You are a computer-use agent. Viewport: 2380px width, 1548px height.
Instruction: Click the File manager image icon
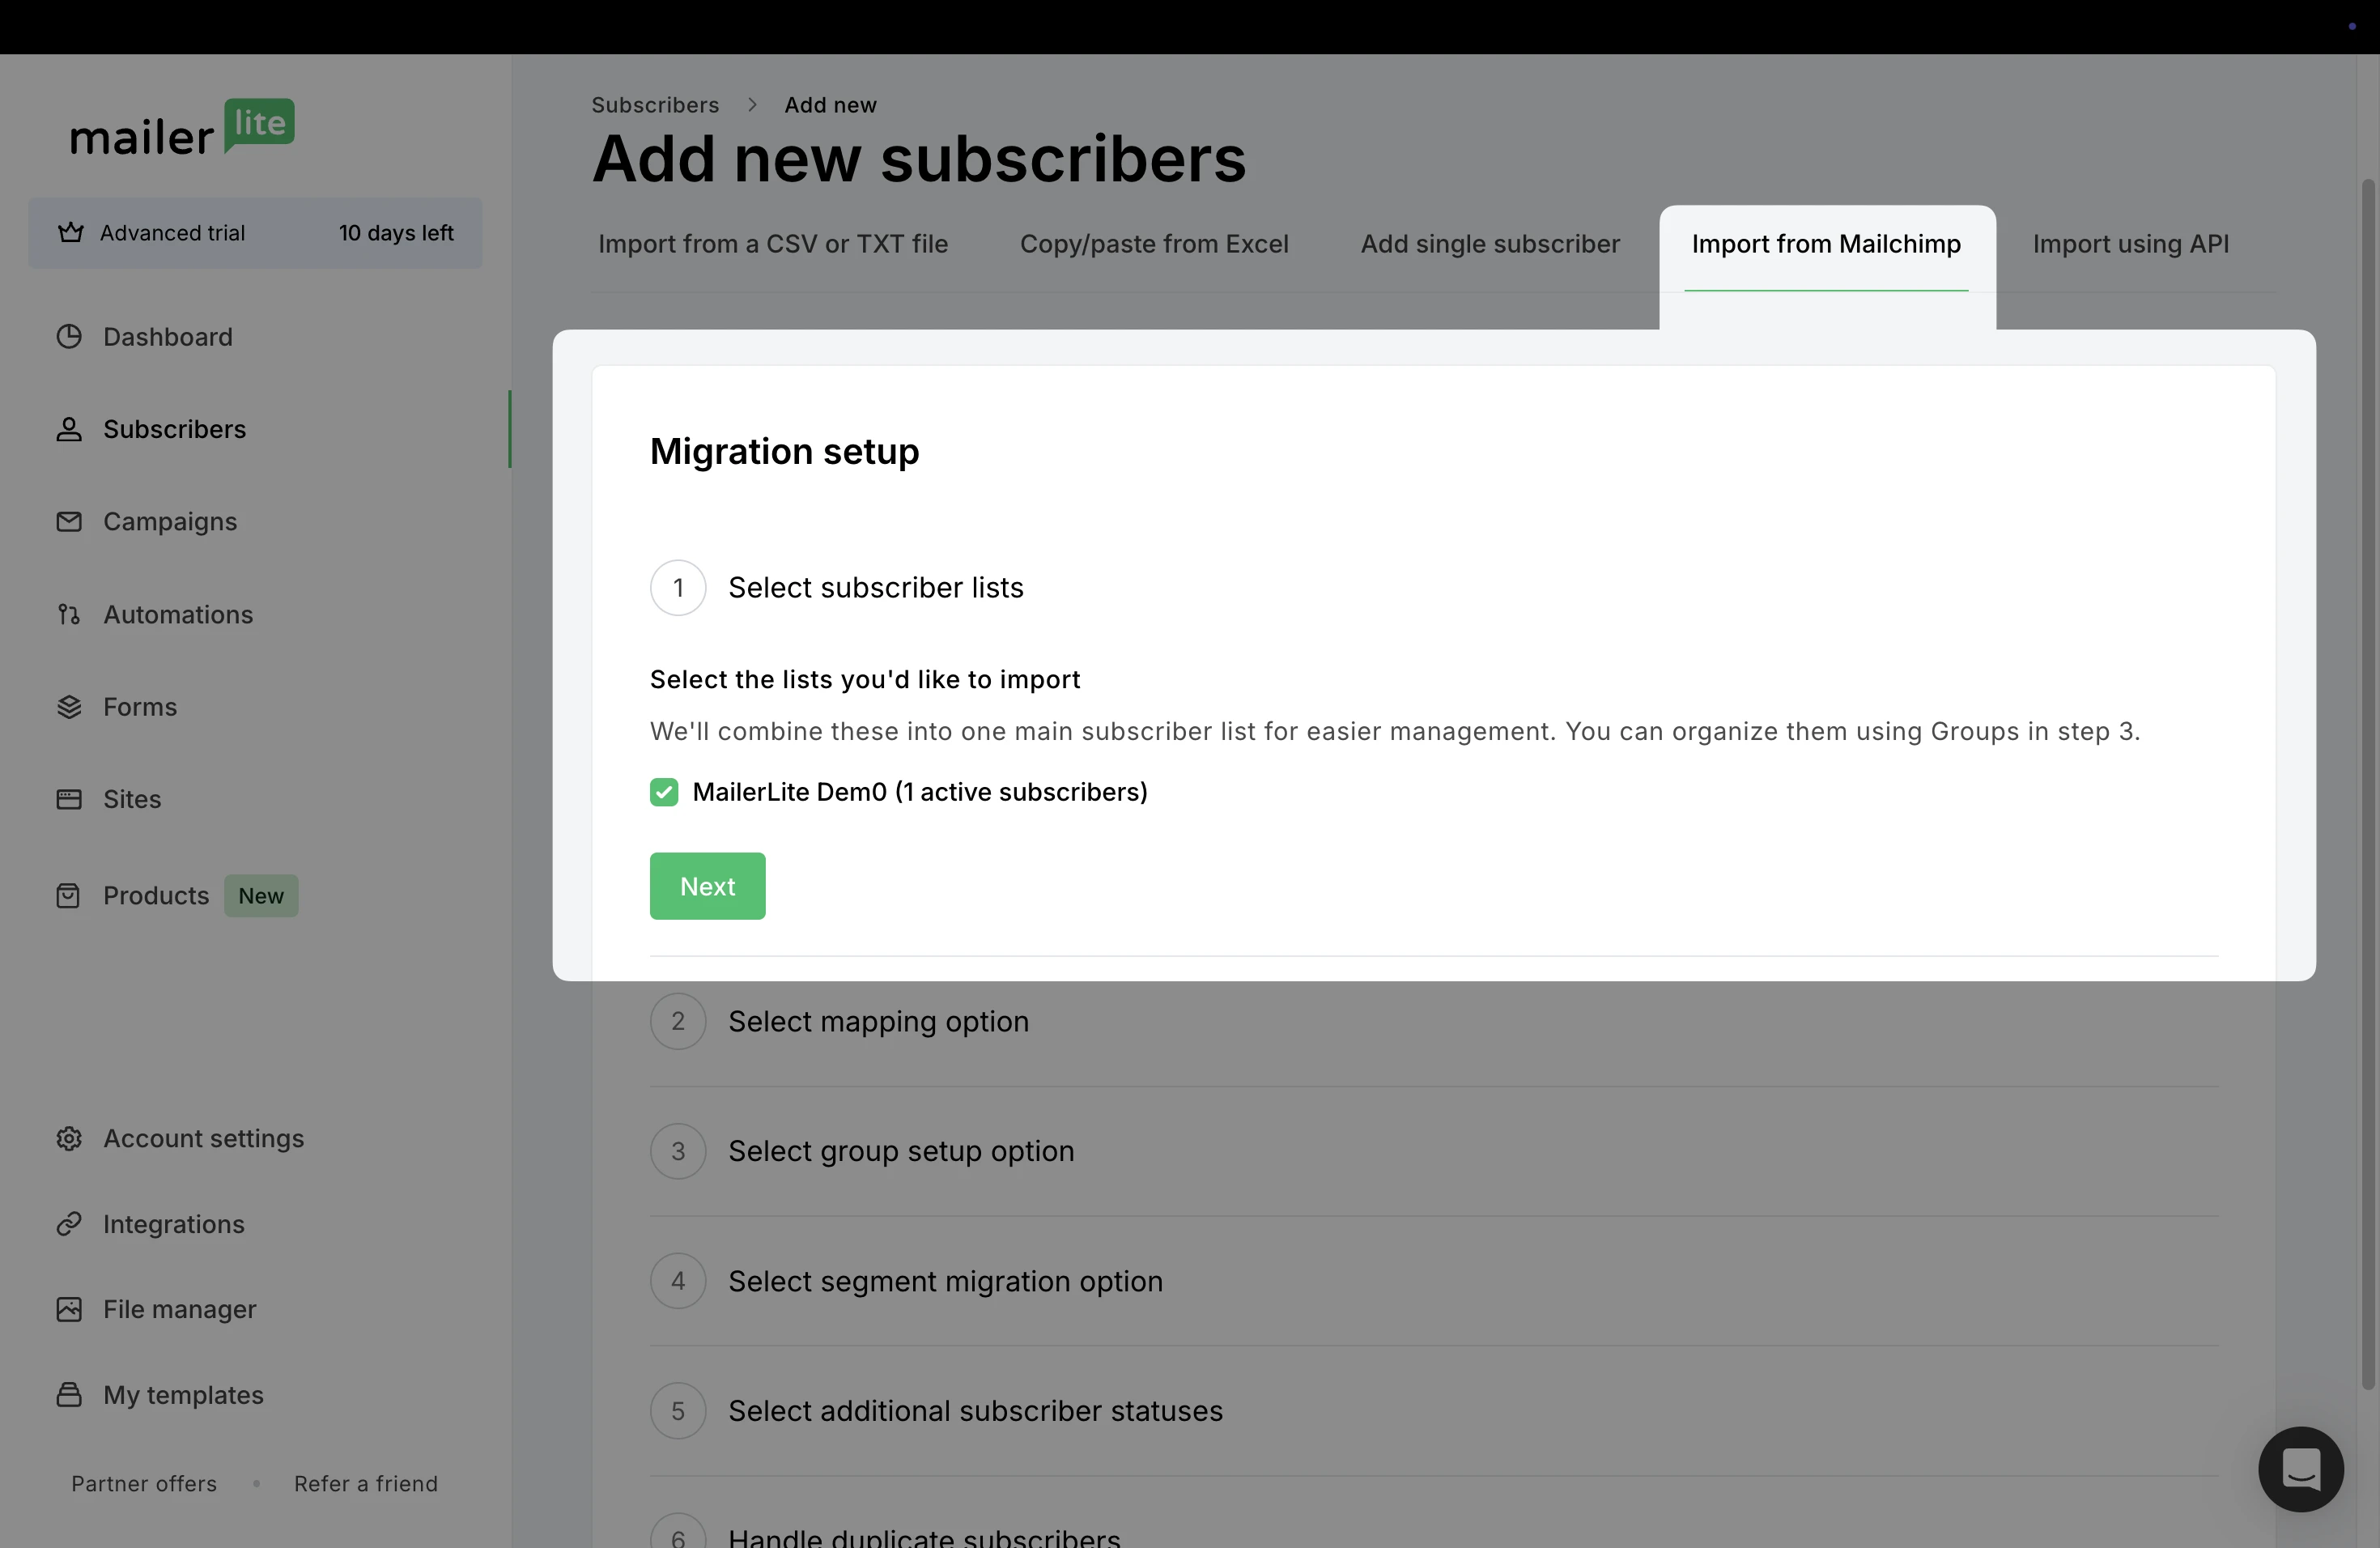coord(69,1310)
